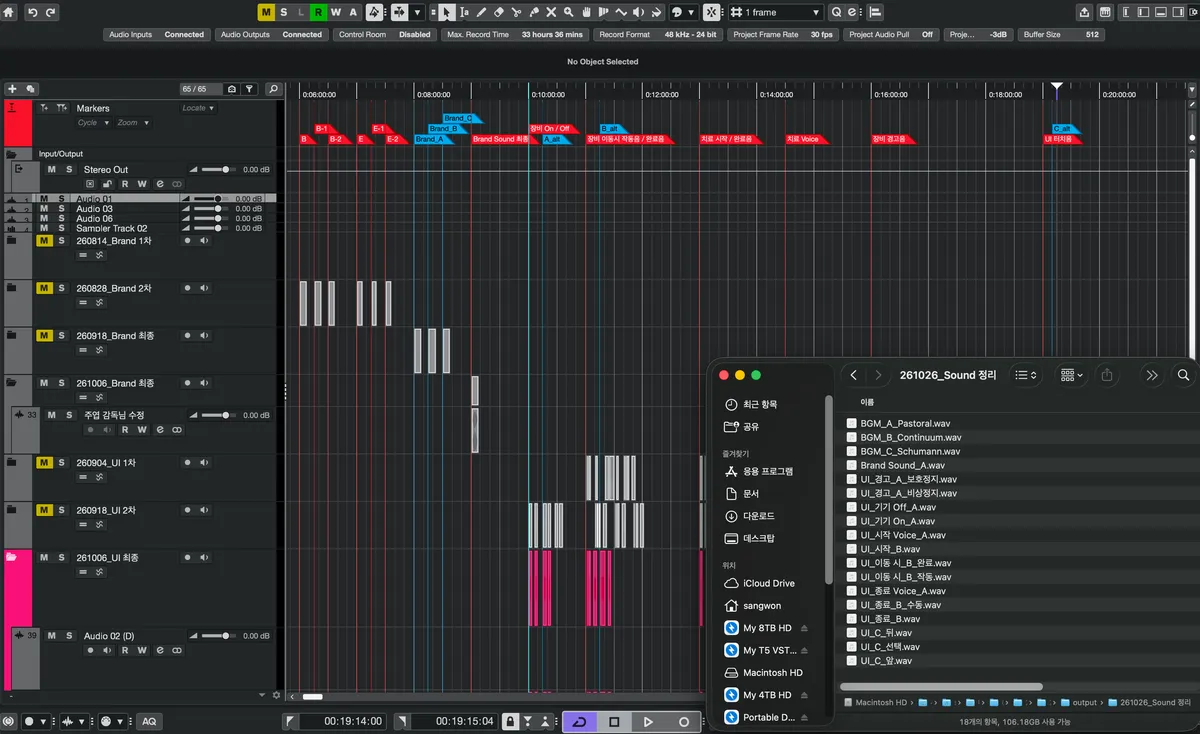Open the Markers Zoom dropdown
Screen dimensions: 1200x734
click(x=133, y=123)
